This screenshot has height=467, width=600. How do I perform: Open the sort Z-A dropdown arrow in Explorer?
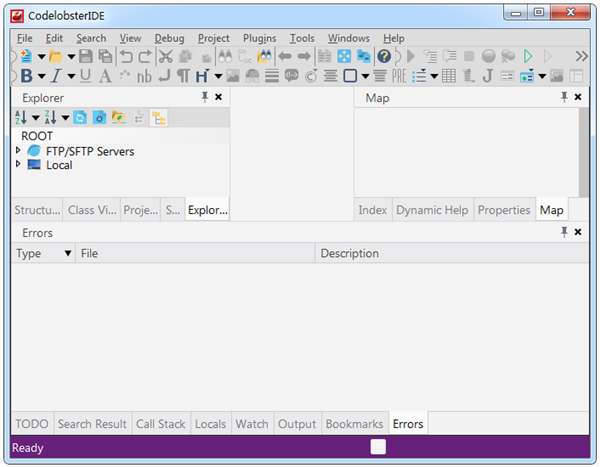click(x=65, y=118)
